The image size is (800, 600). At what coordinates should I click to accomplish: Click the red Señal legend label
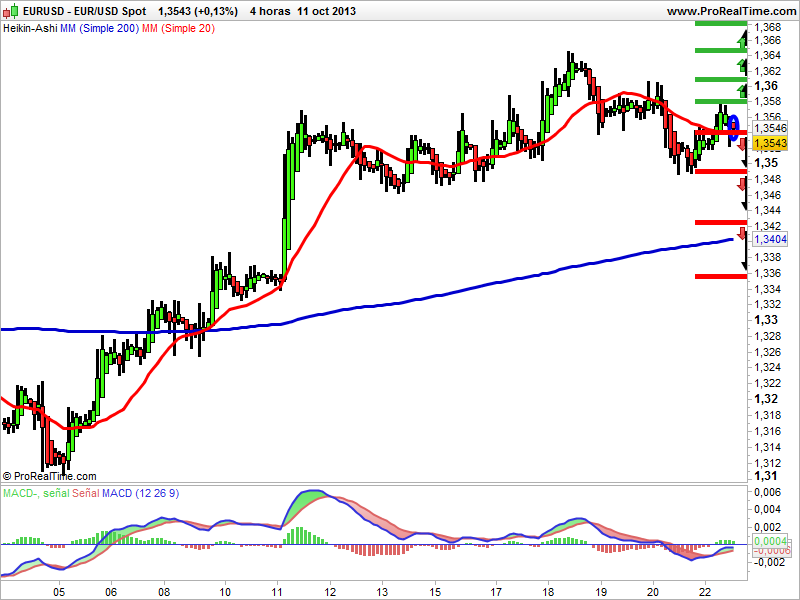(86, 493)
